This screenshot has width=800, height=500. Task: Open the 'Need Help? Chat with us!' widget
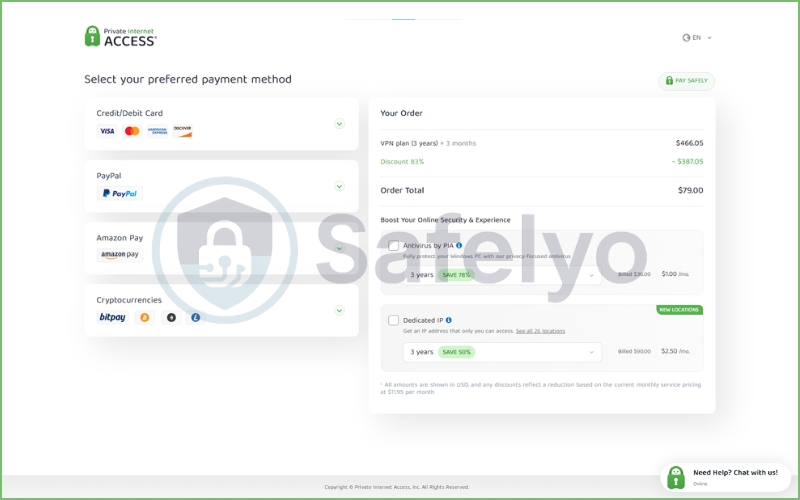point(725,476)
